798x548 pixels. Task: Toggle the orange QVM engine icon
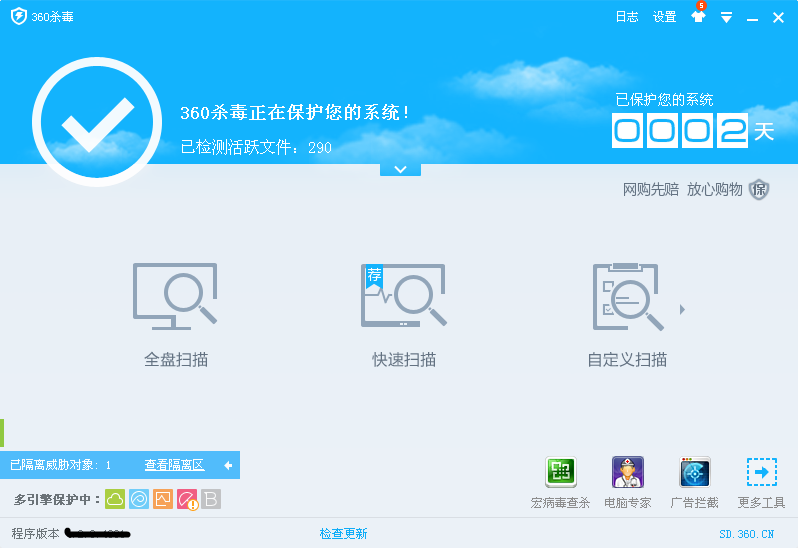[x=163, y=499]
